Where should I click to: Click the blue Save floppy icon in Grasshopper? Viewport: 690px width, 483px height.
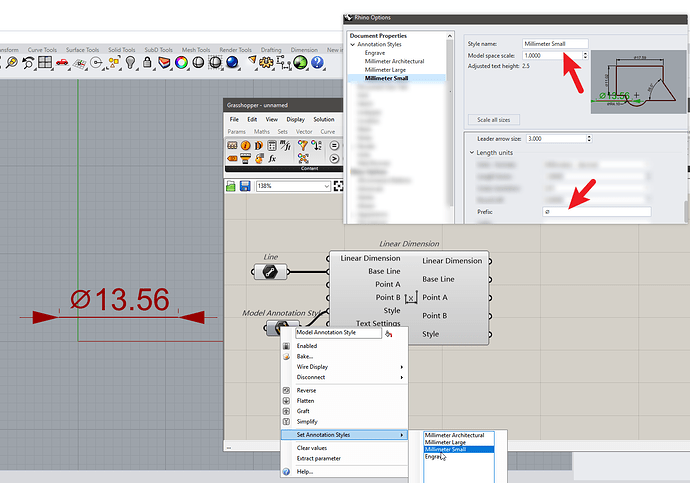point(245,186)
